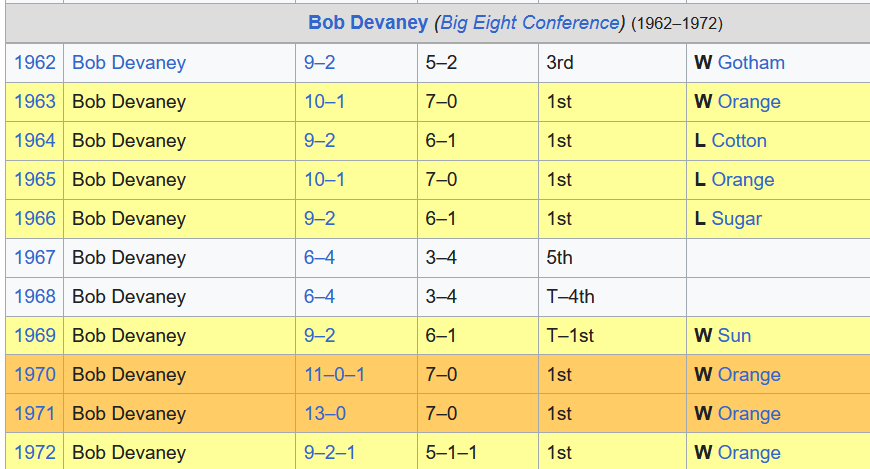Click the 9–2 record for 1962
Screen dimensions: 870x469
[x=320, y=63]
